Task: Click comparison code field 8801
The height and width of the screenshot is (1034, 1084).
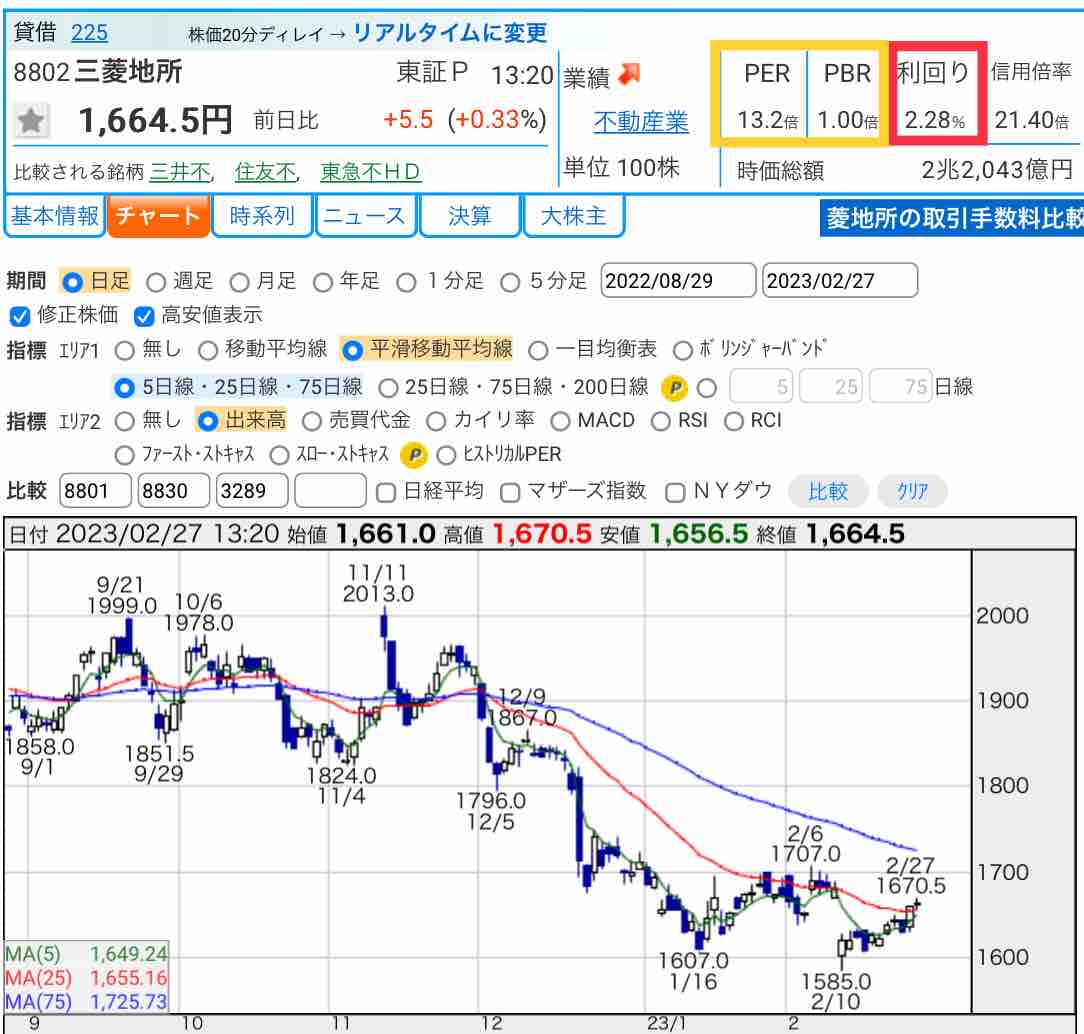Action: tap(95, 491)
